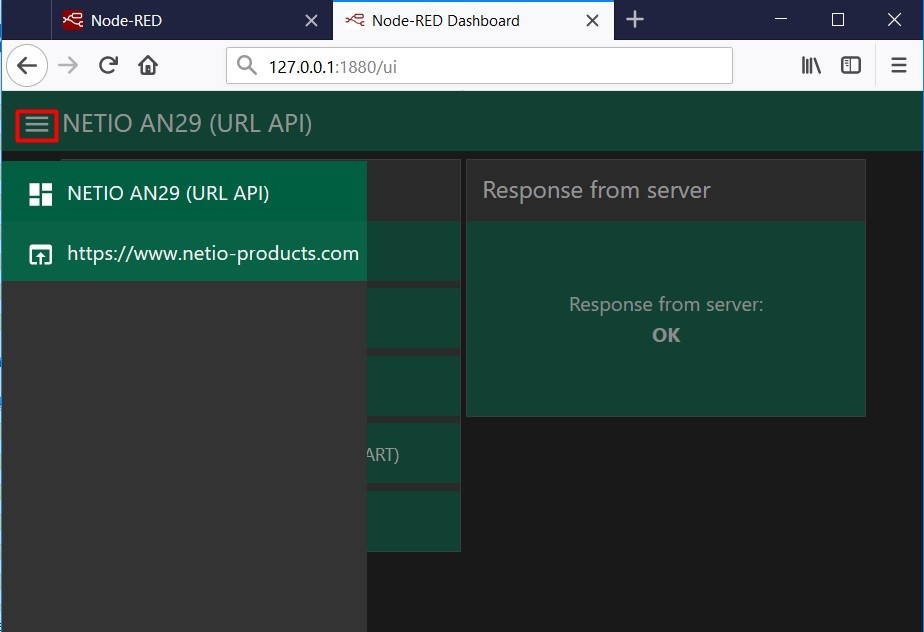Open a new browser tab
Screen dimensions: 924x632
pyautogui.click(x=635, y=20)
